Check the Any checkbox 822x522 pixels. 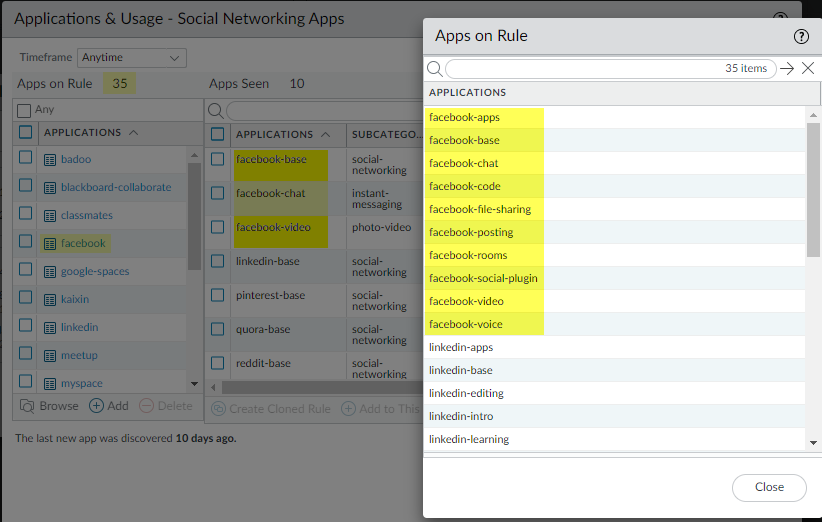[x=25, y=110]
